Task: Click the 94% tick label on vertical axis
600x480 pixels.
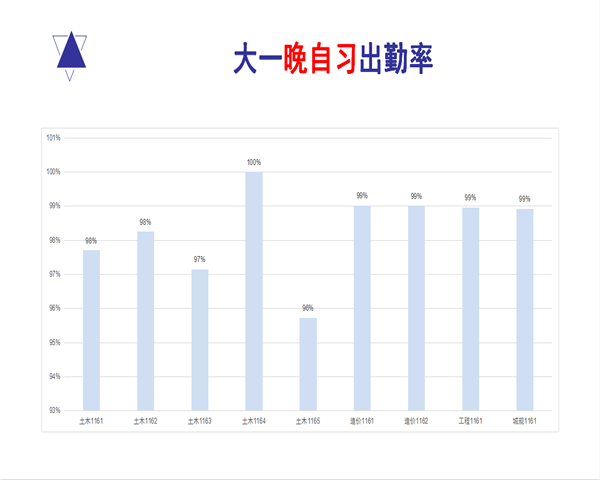Action: [x=54, y=376]
